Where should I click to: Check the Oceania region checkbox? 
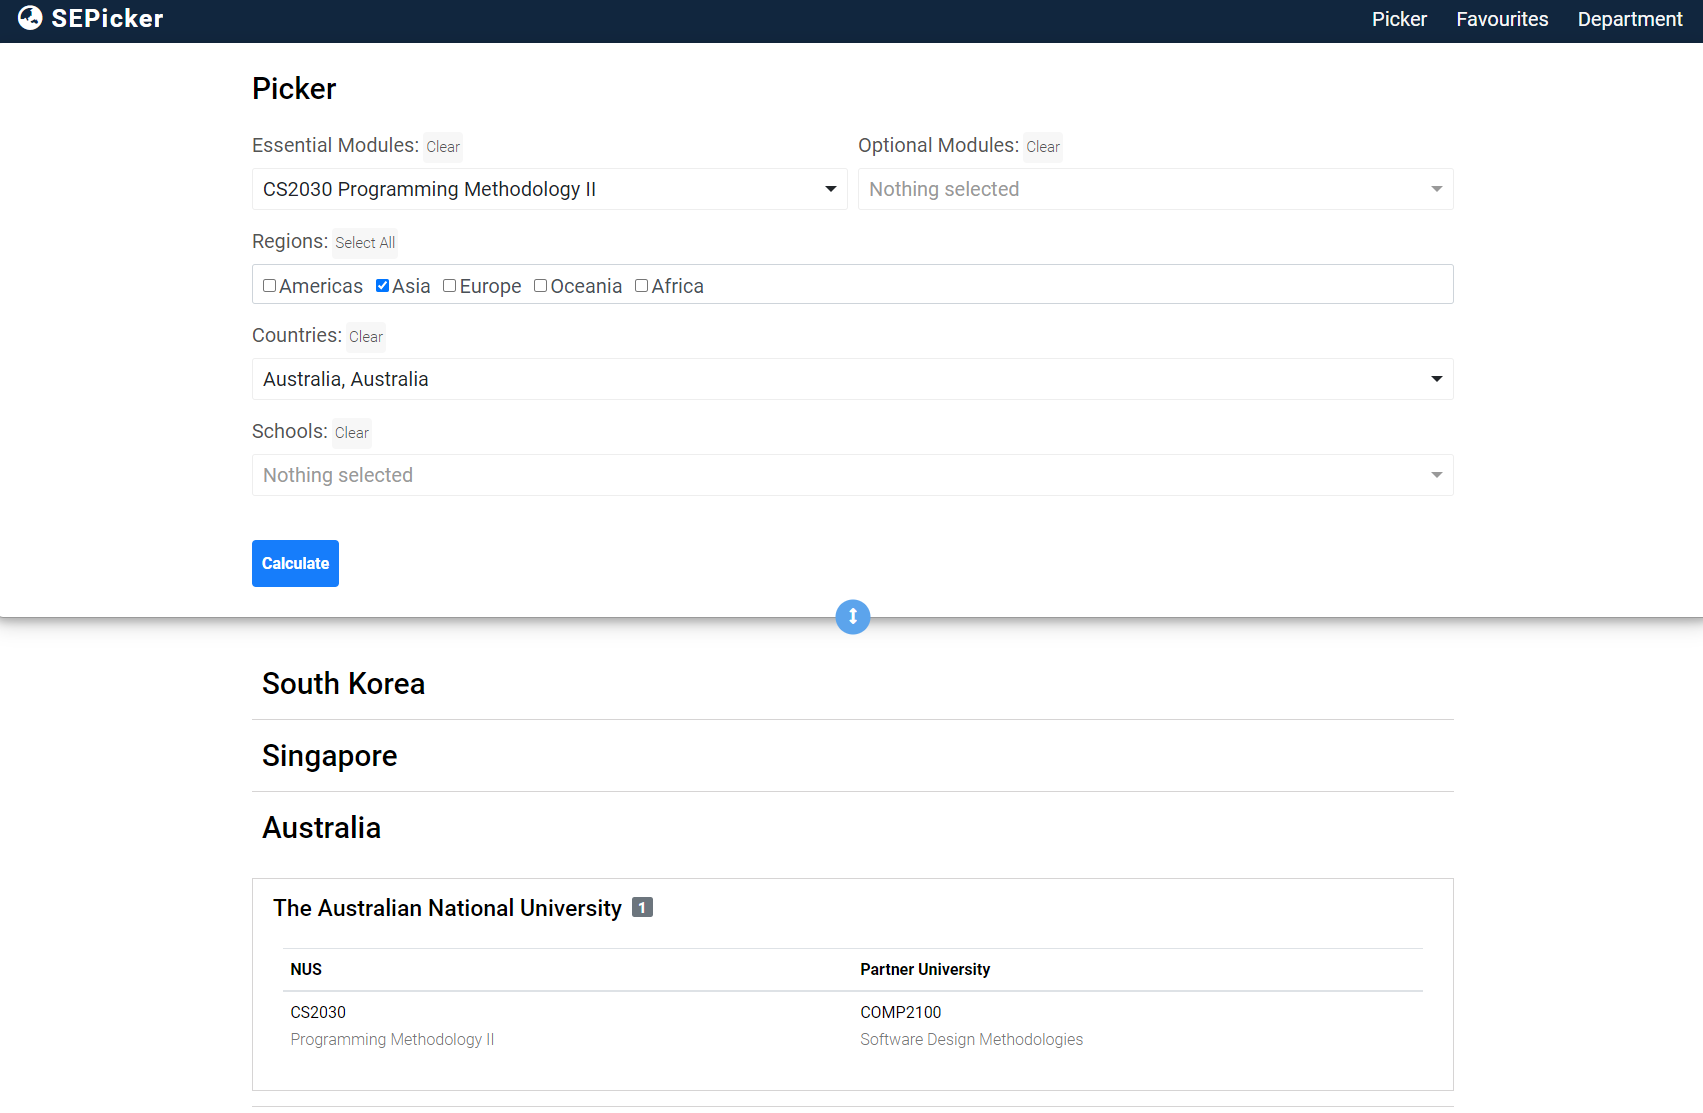tap(541, 286)
